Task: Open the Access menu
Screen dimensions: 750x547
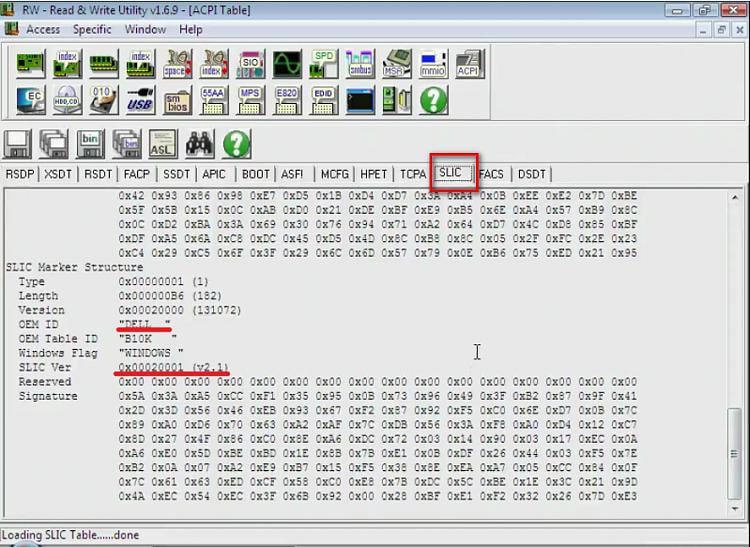Action: click(43, 30)
